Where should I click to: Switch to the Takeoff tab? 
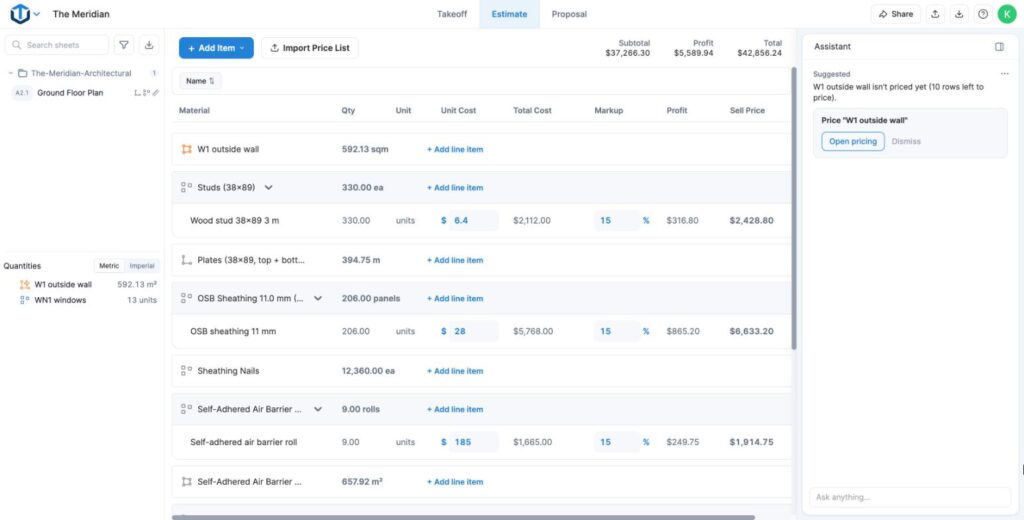pyautogui.click(x=452, y=14)
